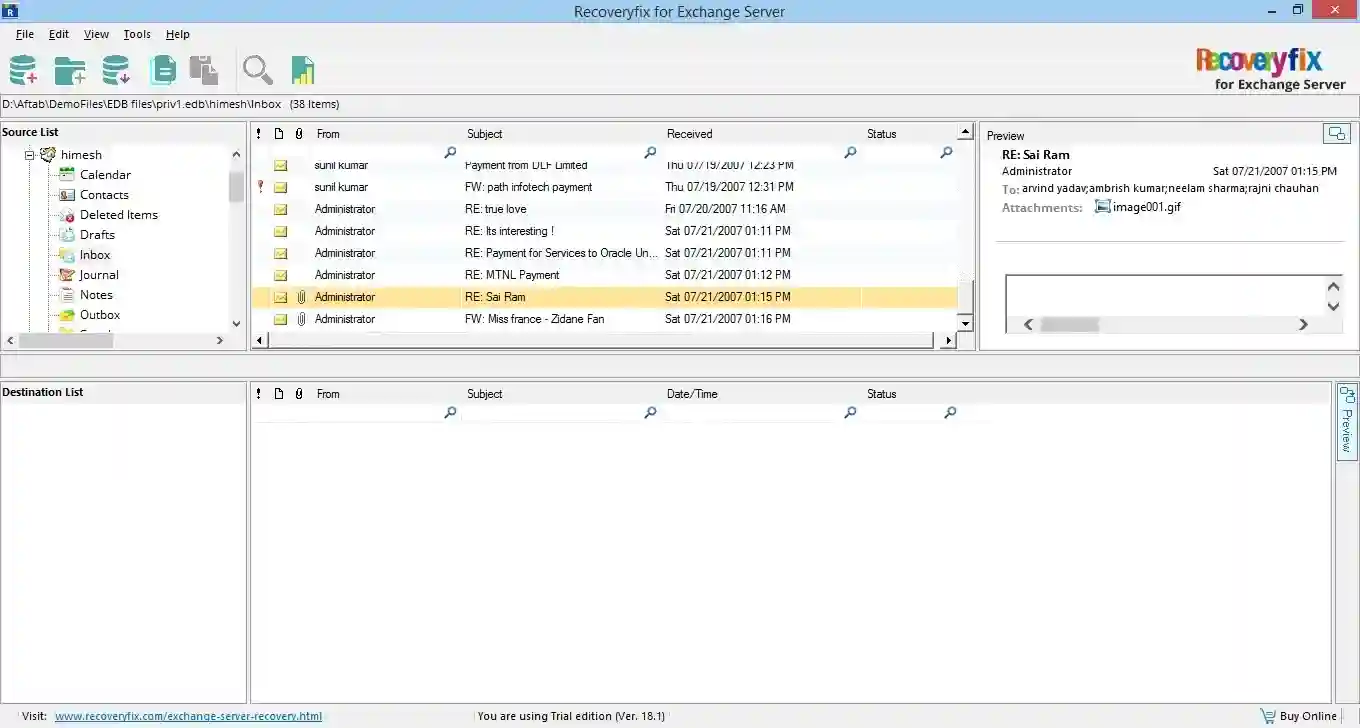The image size is (1360, 728).
Task: Open the View menu
Action: pyautogui.click(x=96, y=34)
